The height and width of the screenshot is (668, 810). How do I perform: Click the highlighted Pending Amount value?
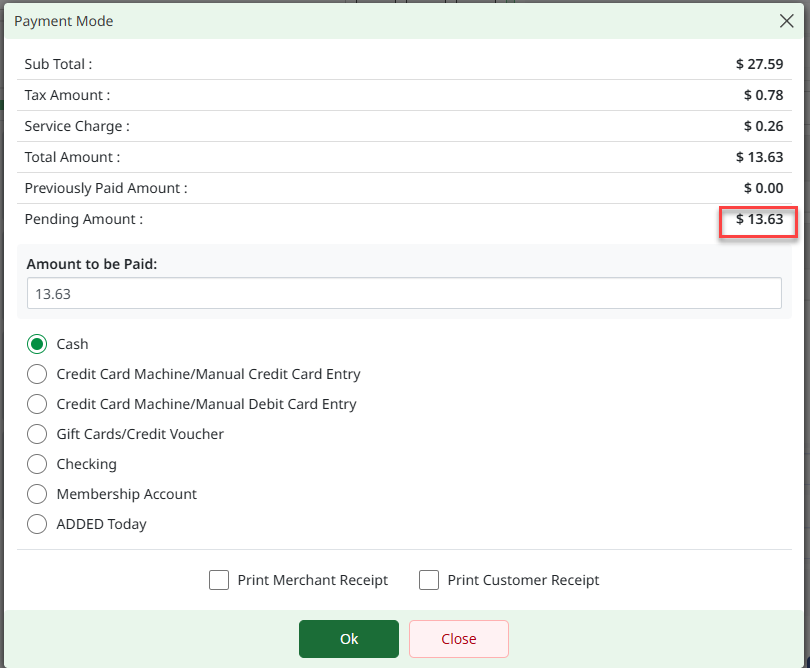tap(759, 219)
